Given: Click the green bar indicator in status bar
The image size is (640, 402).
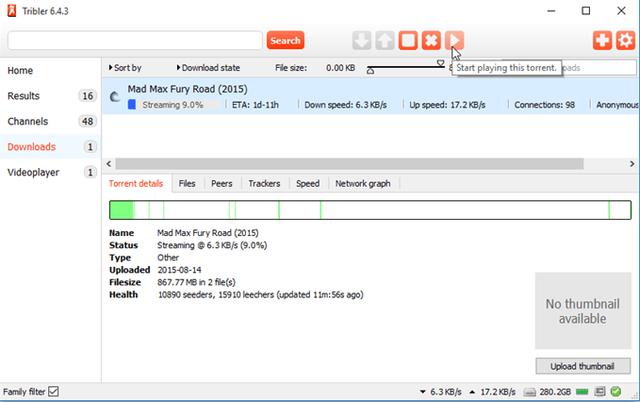Looking at the screenshot, I should 582,392.
